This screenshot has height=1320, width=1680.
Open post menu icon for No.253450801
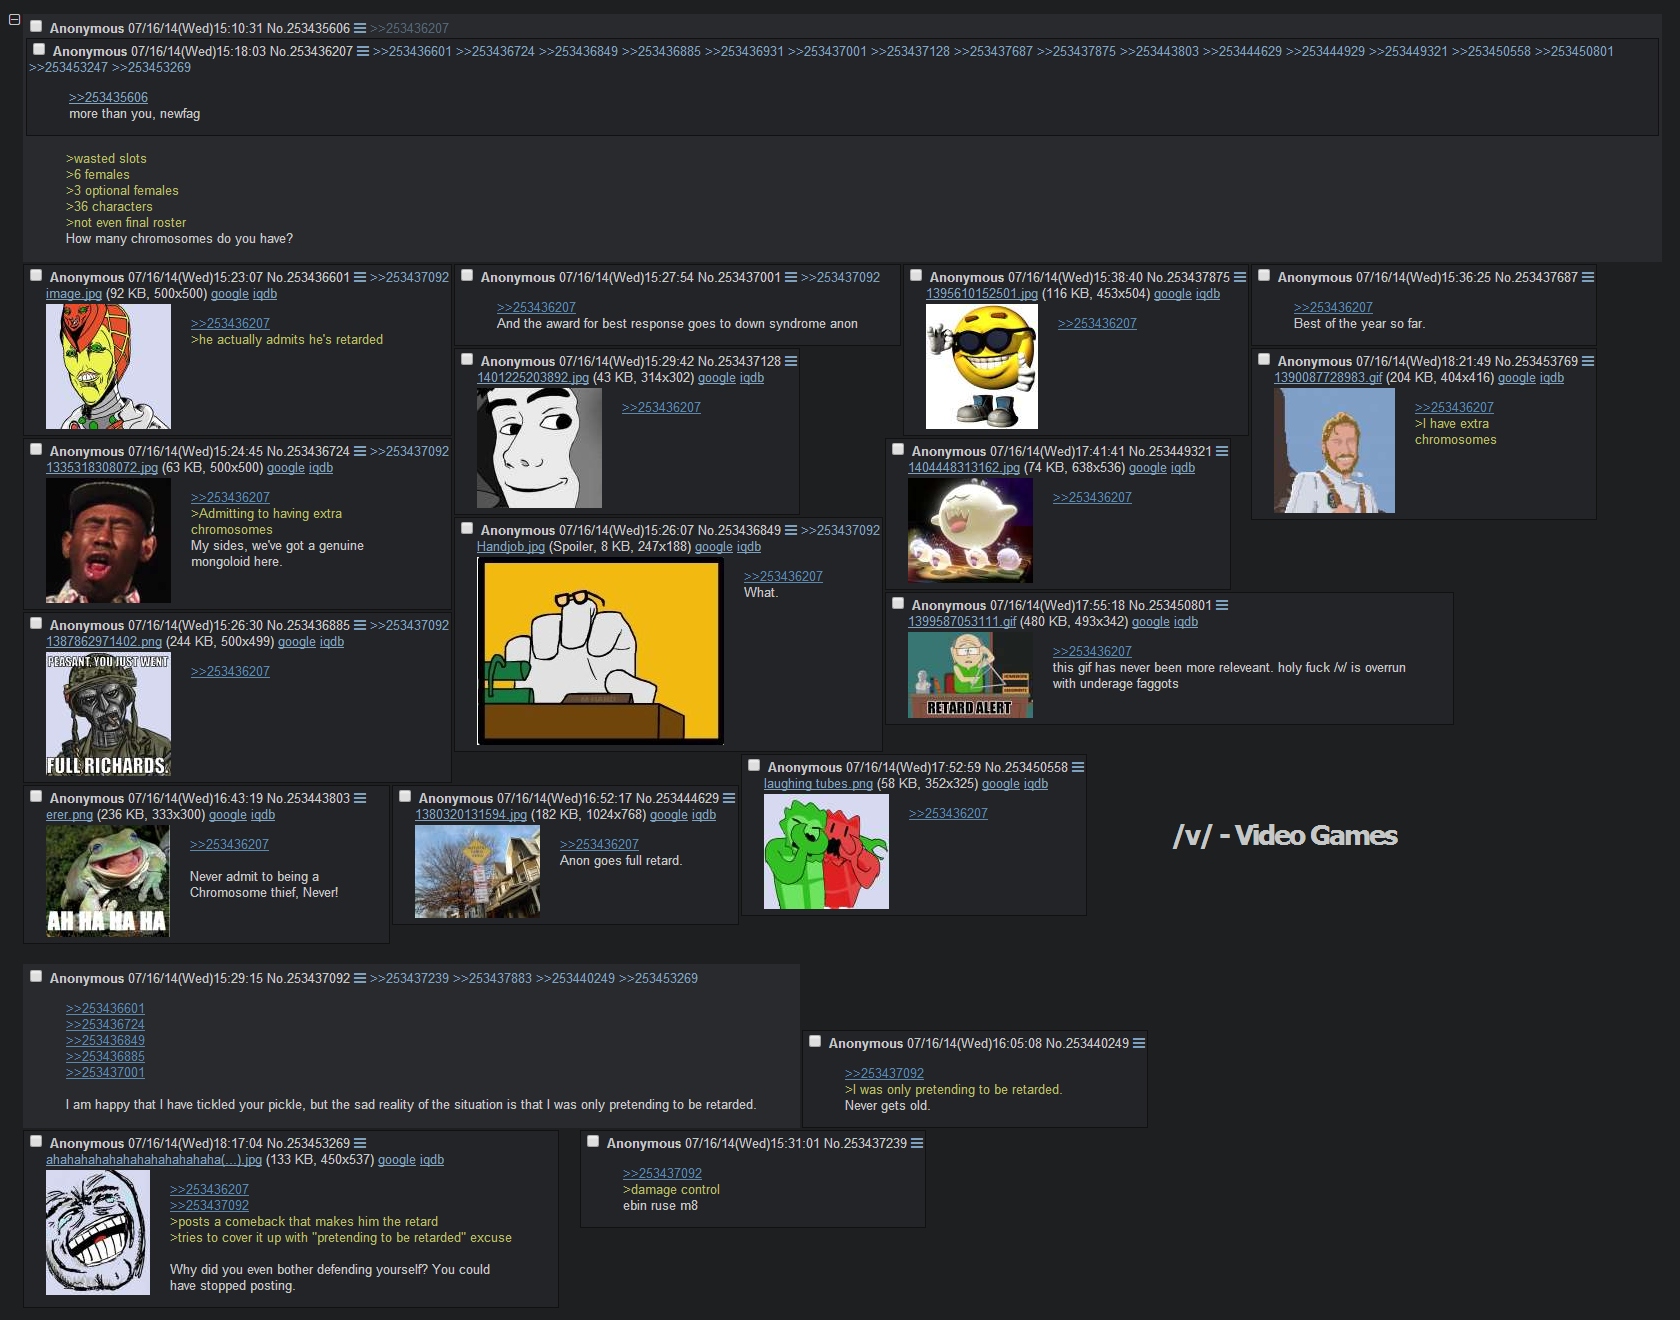click(x=1222, y=605)
